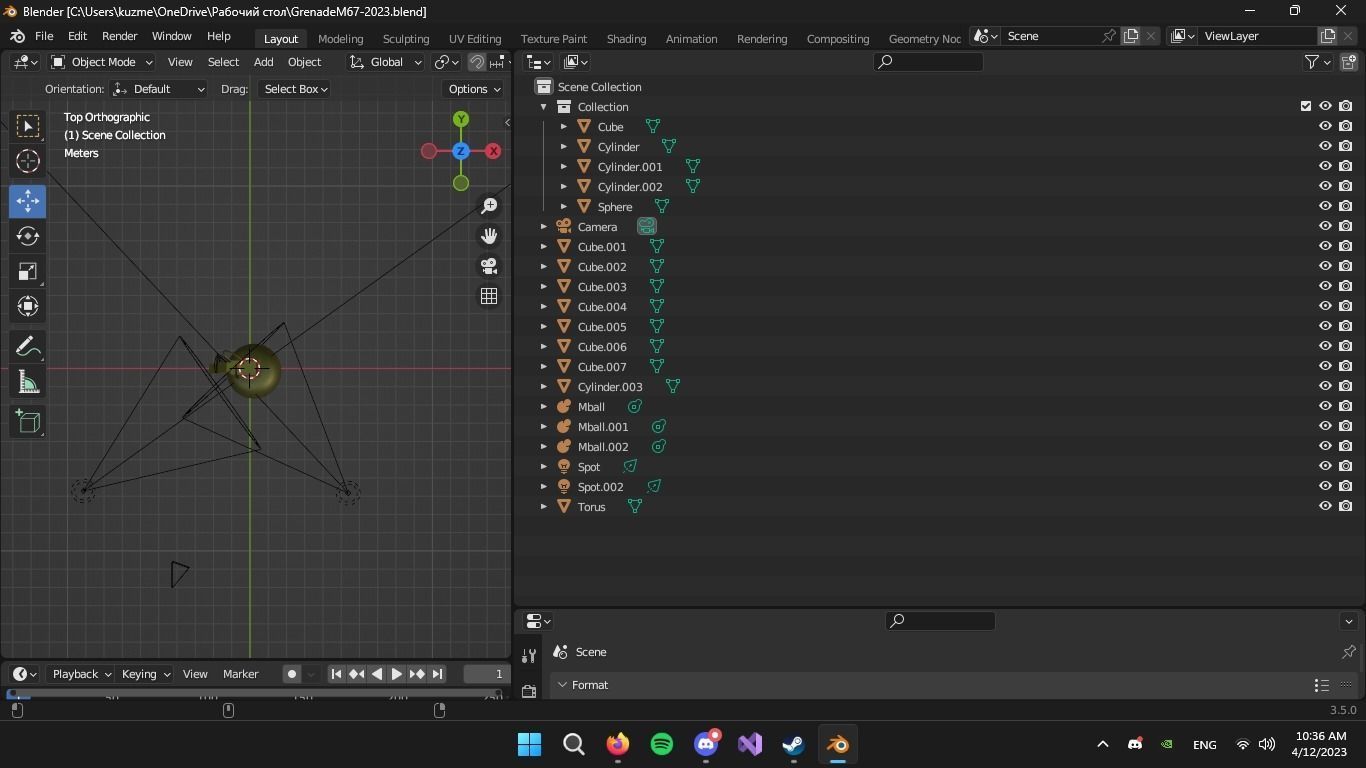Switch to the UV Editing workspace tab
The width and height of the screenshot is (1366, 768).
point(475,39)
